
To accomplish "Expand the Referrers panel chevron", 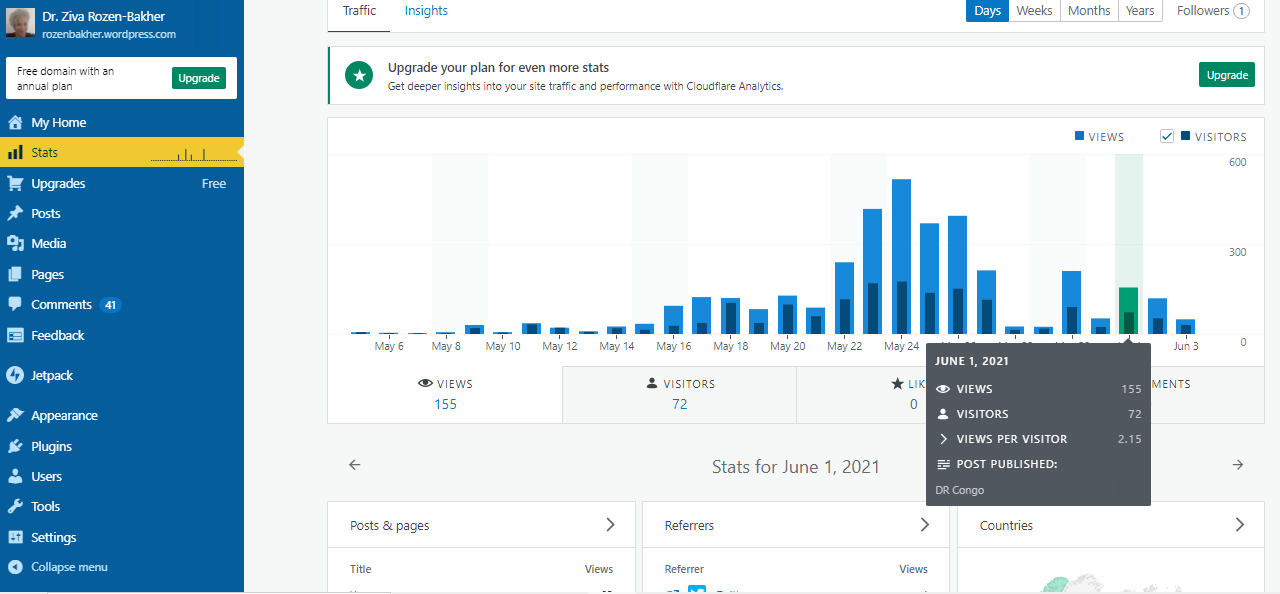I will (925, 525).
